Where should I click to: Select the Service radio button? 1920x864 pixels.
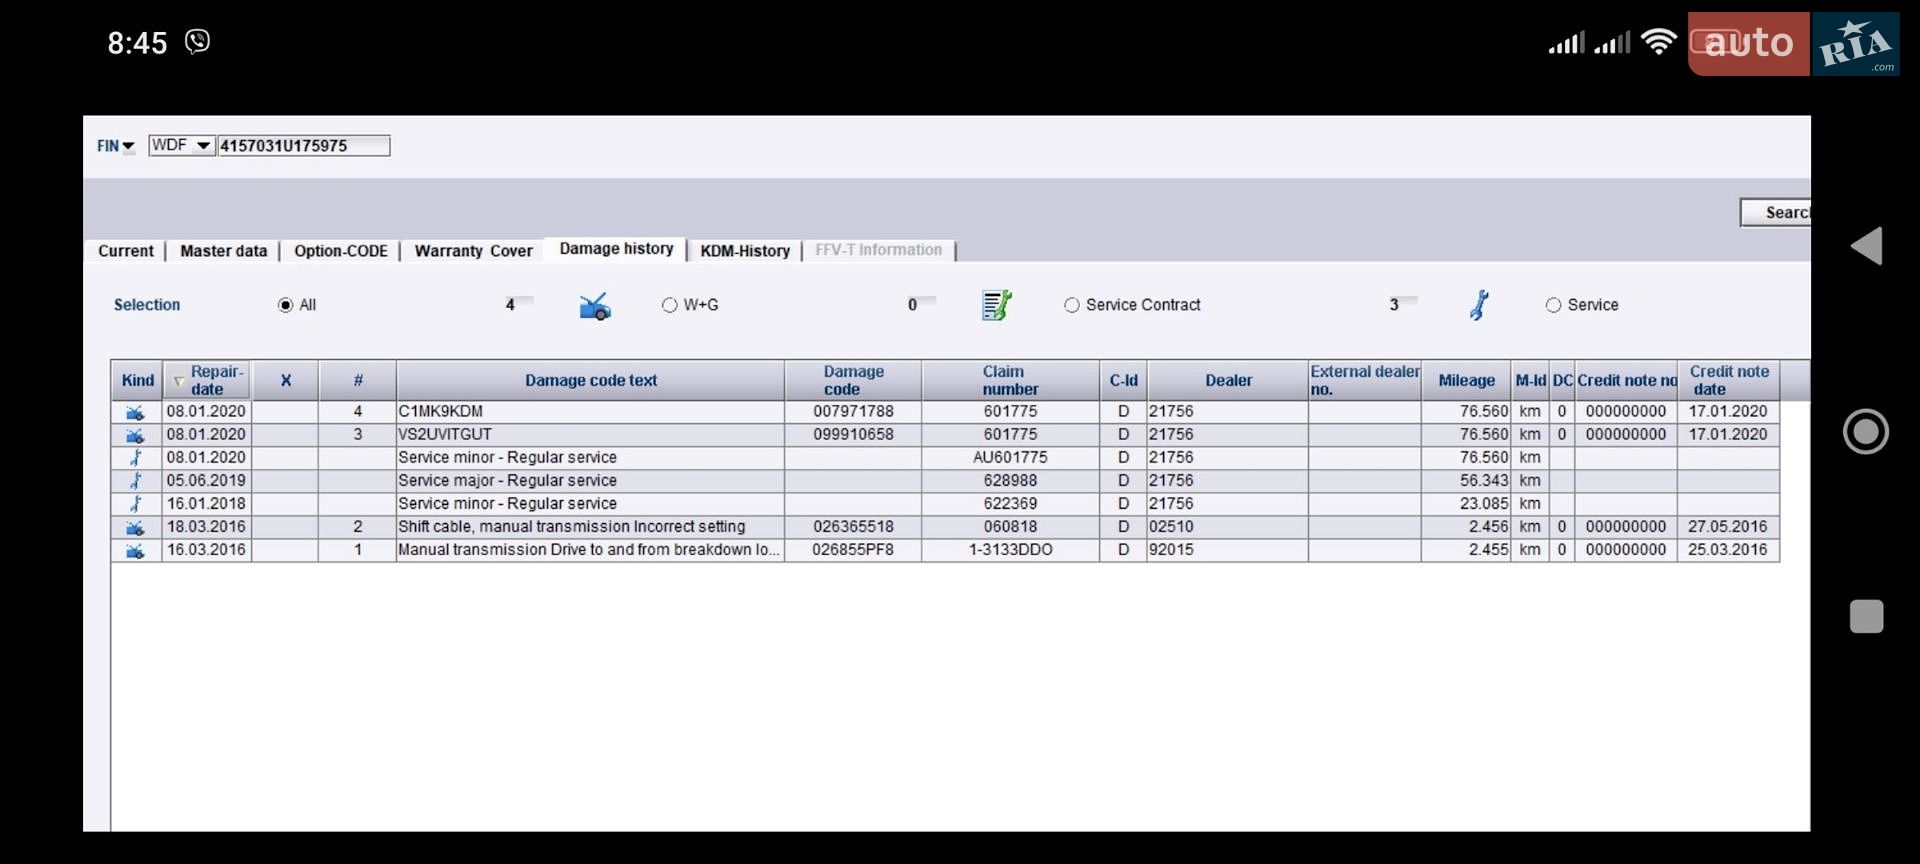(x=1553, y=305)
